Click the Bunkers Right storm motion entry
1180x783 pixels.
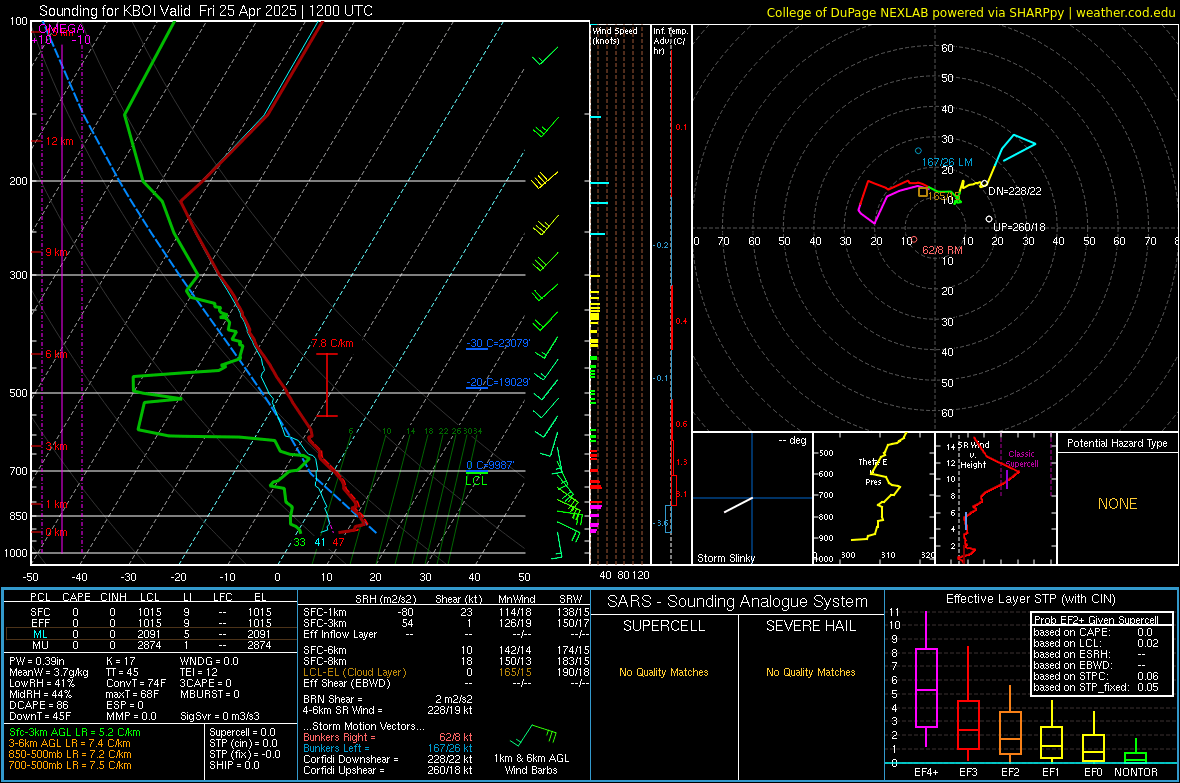[388, 737]
